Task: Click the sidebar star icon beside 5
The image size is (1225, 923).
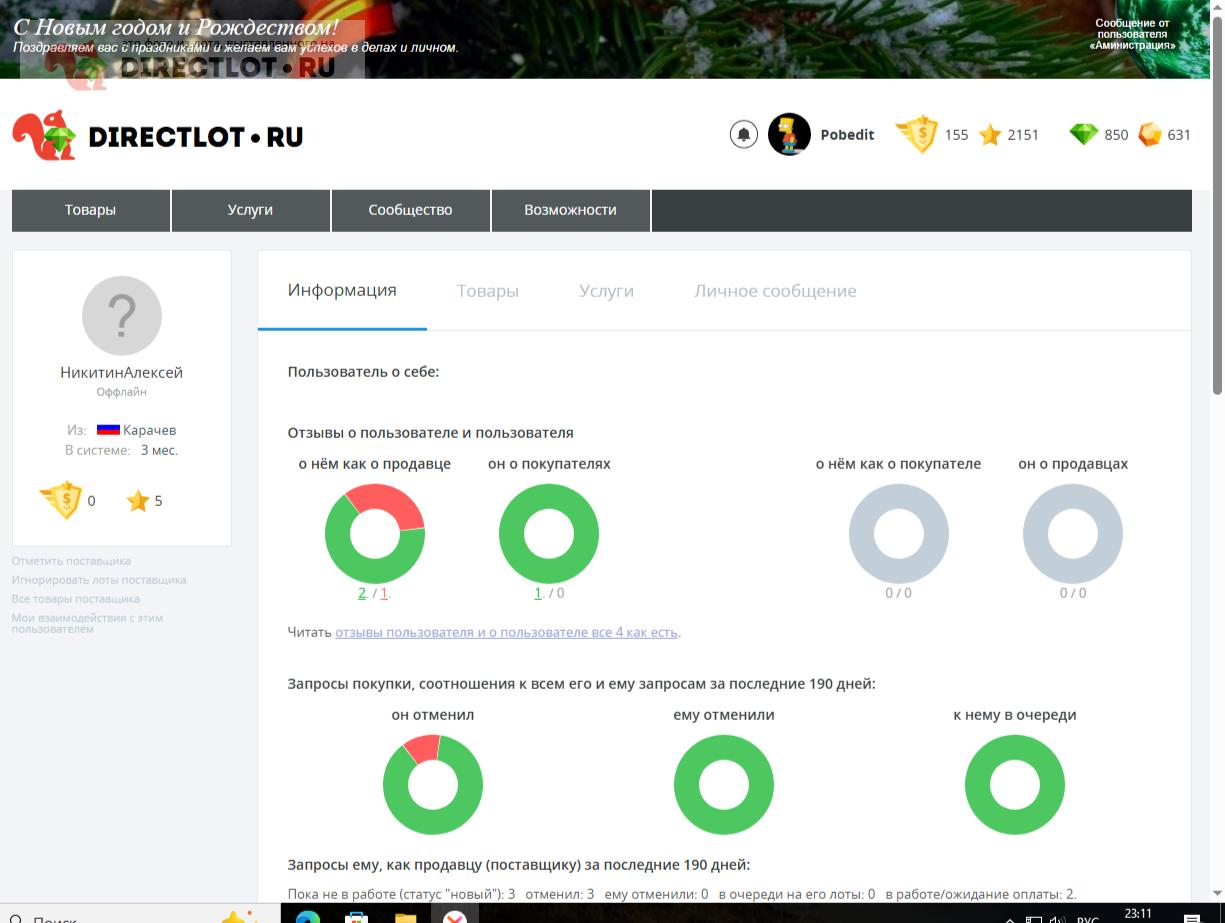Action: (x=138, y=501)
